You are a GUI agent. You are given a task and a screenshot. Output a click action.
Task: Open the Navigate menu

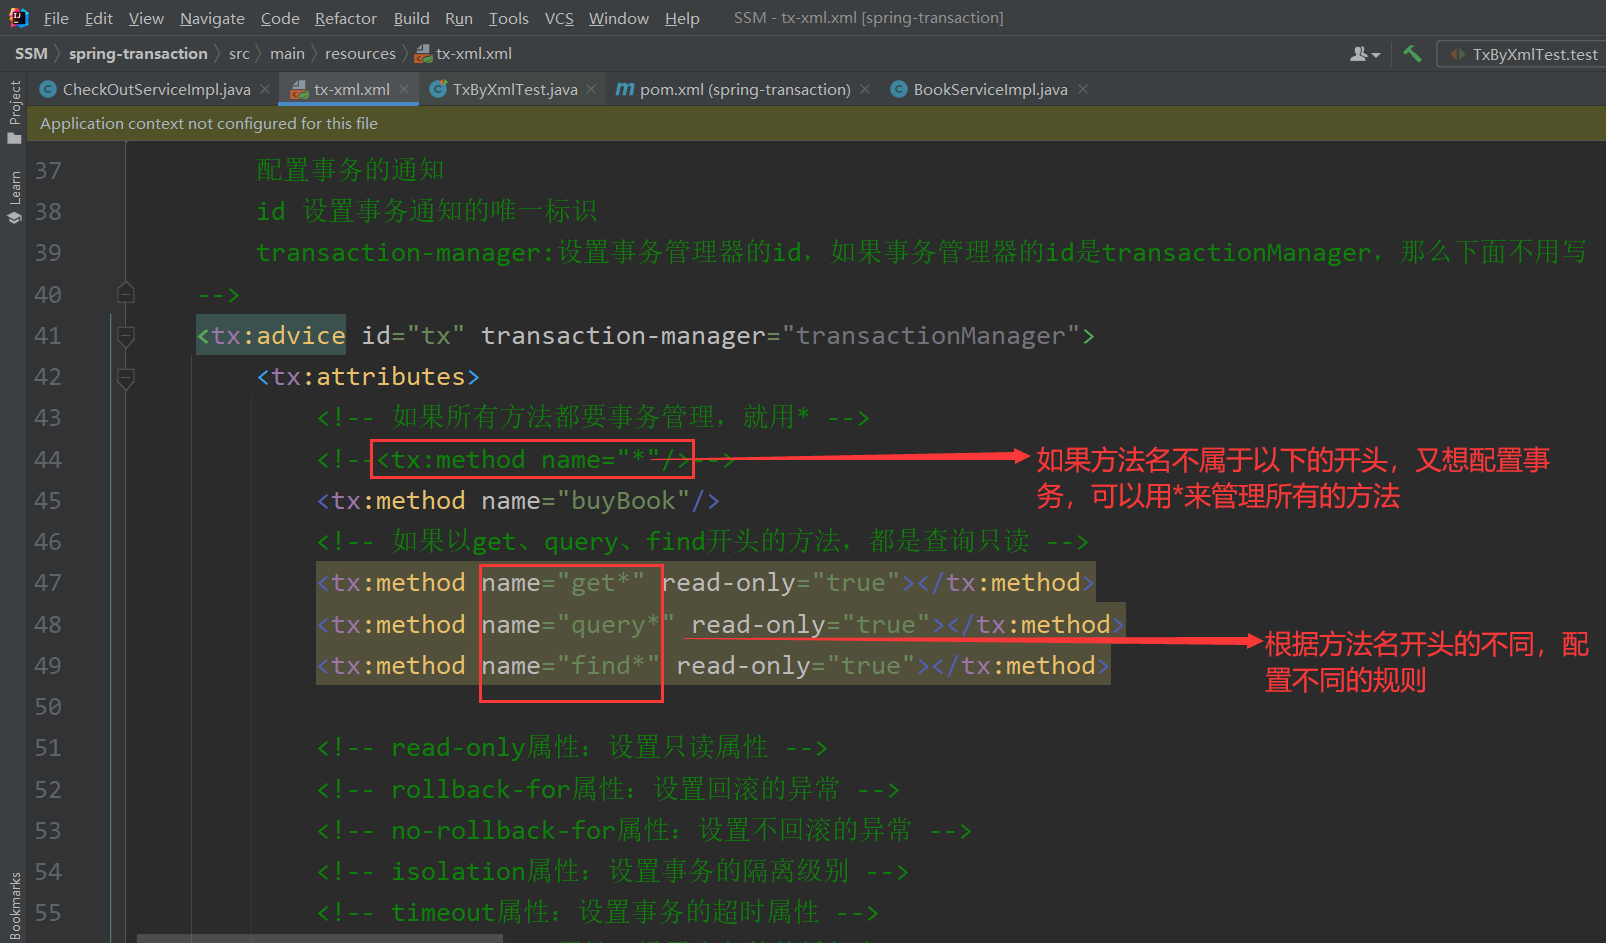point(212,18)
